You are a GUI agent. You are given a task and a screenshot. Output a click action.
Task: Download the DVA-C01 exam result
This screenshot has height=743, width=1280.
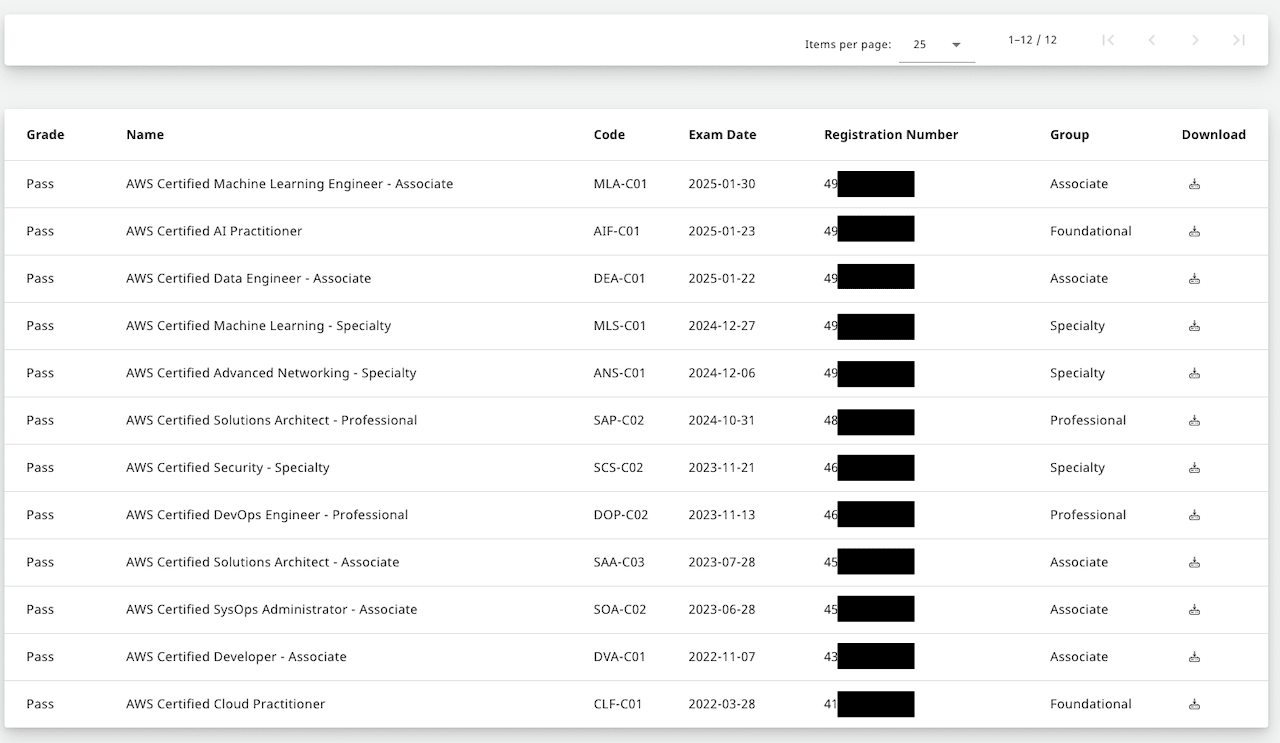[x=1194, y=657]
